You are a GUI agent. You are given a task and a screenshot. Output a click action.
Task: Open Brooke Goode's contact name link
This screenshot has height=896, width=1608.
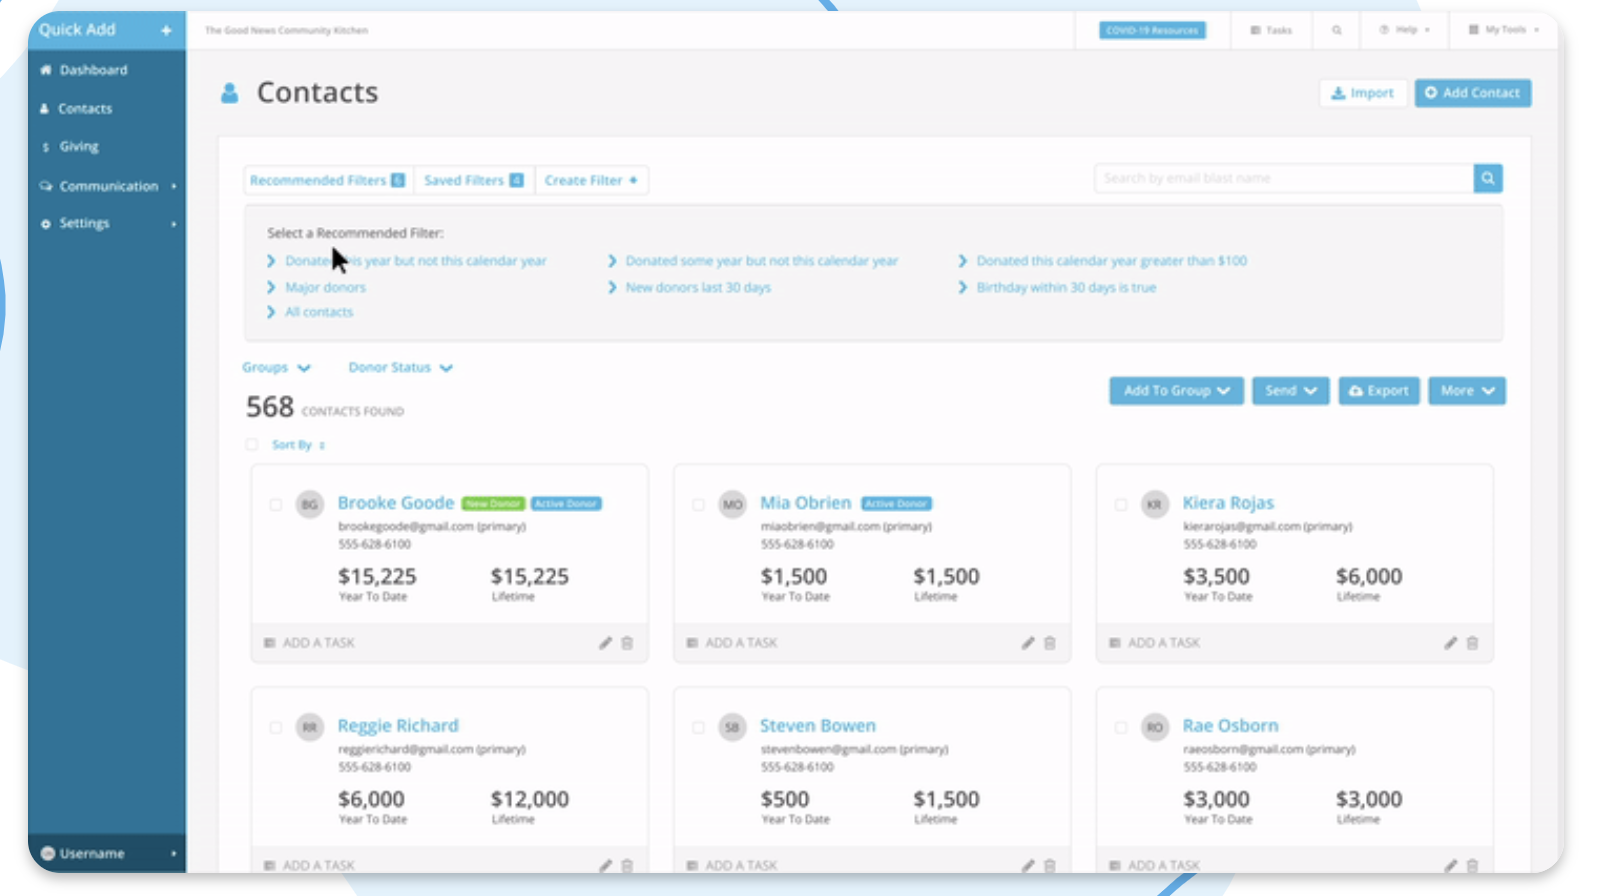[x=396, y=503]
